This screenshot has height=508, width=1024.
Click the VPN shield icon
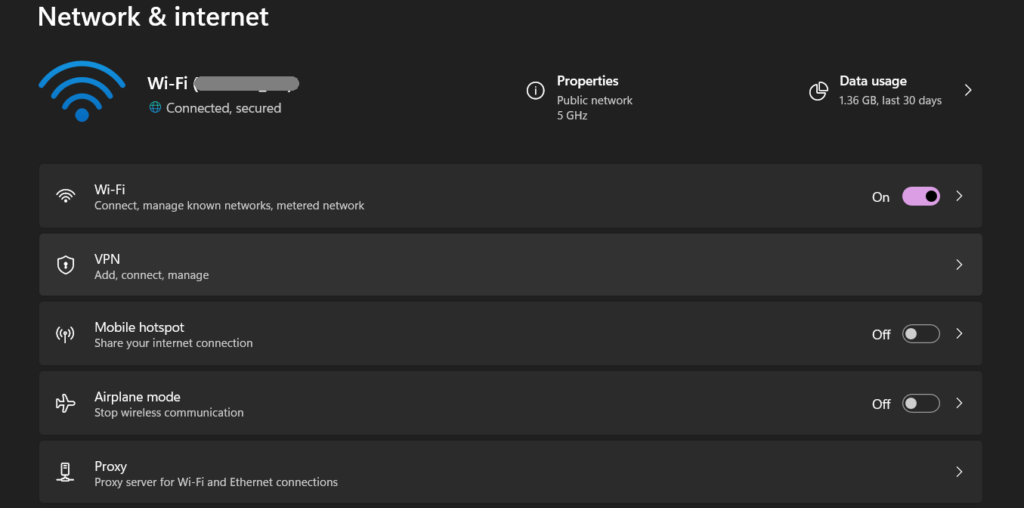pos(66,265)
